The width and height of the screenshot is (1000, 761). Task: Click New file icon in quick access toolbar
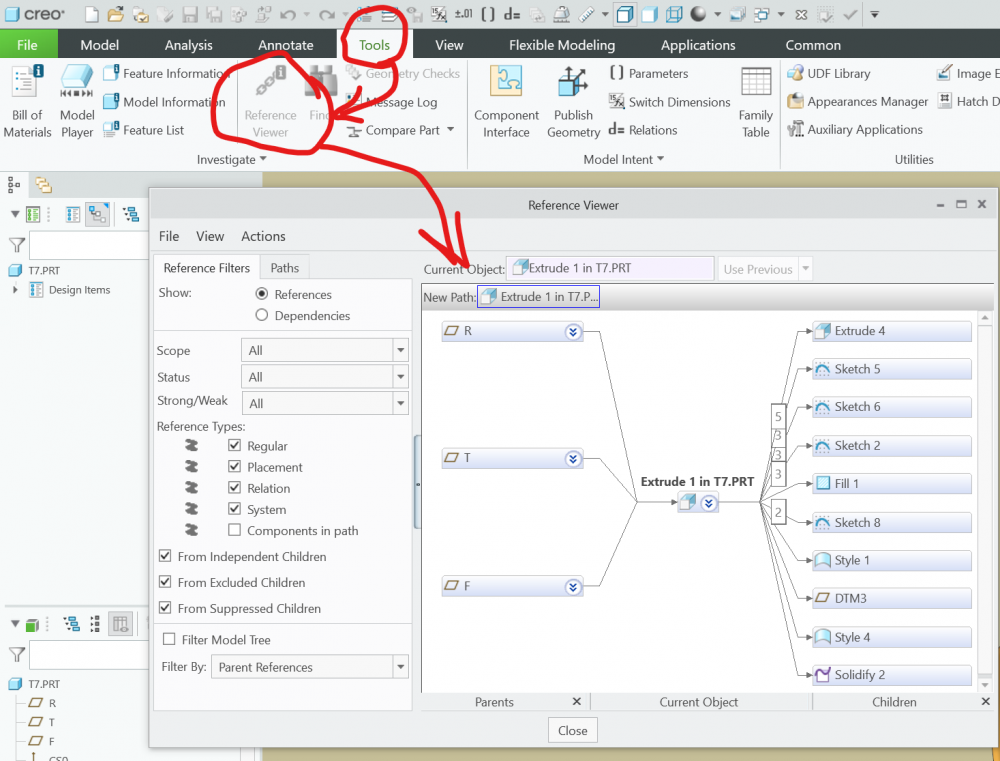coord(92,14)
